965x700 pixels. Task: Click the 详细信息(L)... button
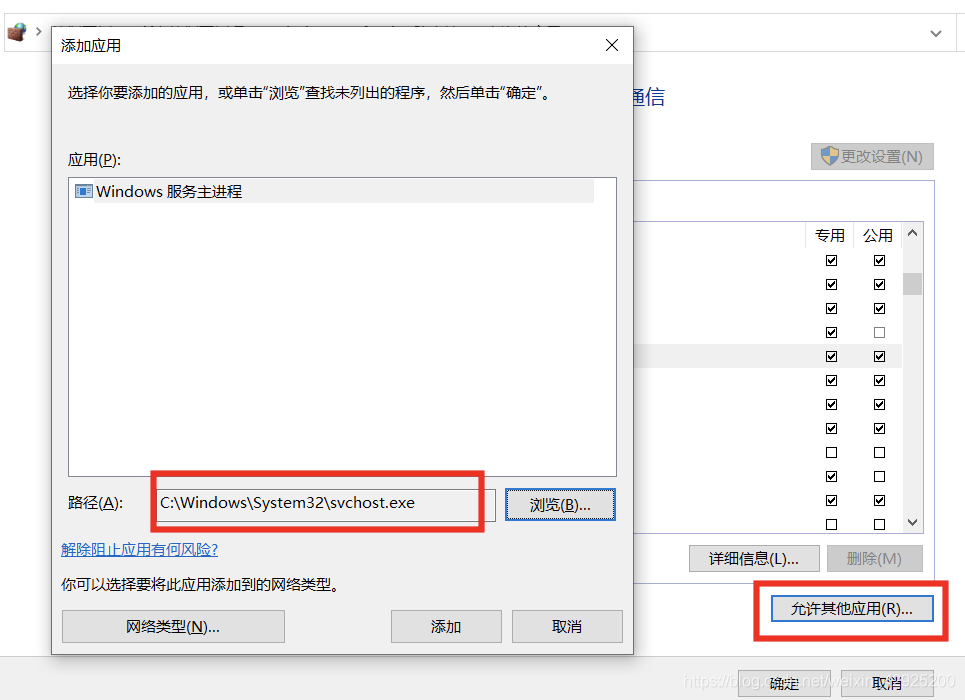pyautogui.click(x=754, y=558)
